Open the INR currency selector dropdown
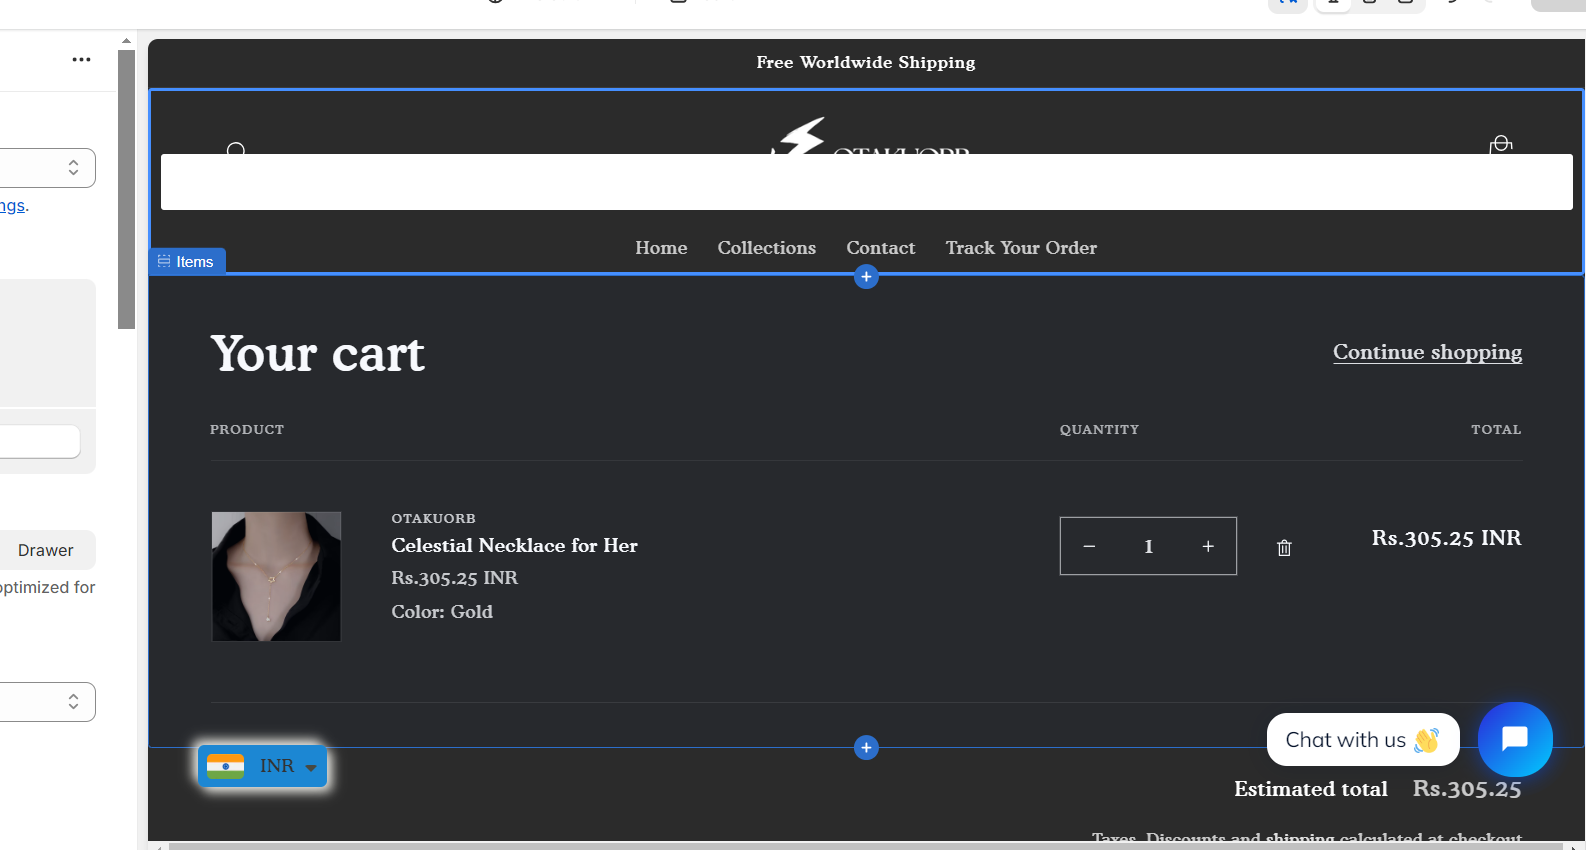 coord(263,766)
